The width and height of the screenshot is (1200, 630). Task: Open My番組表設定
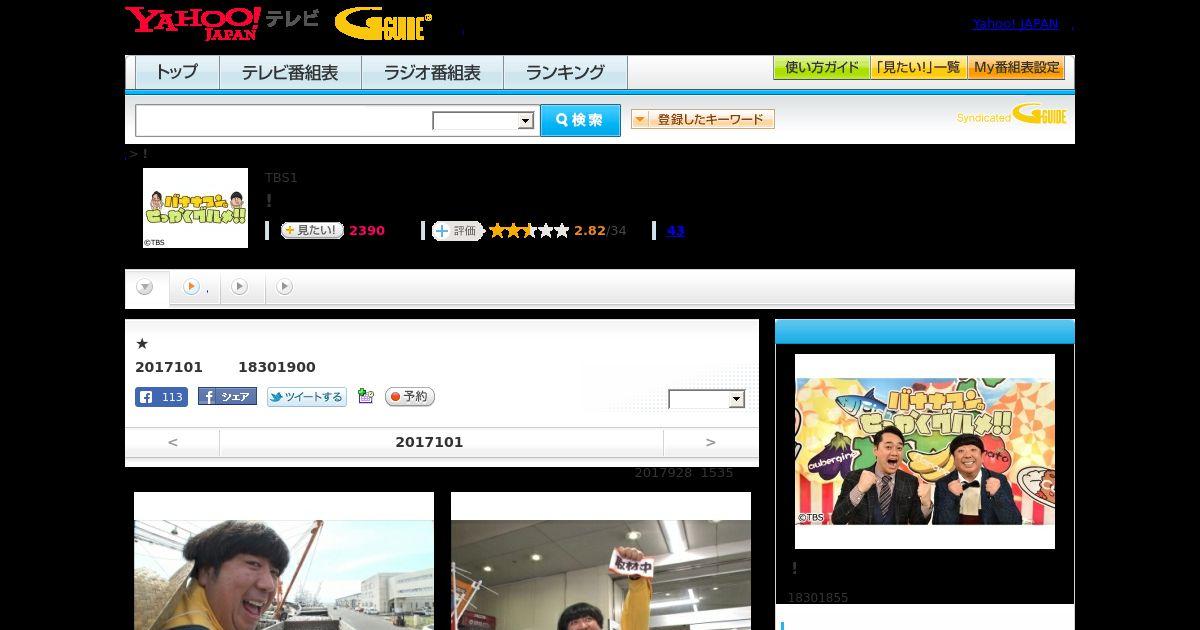[x=1016, y=68]
